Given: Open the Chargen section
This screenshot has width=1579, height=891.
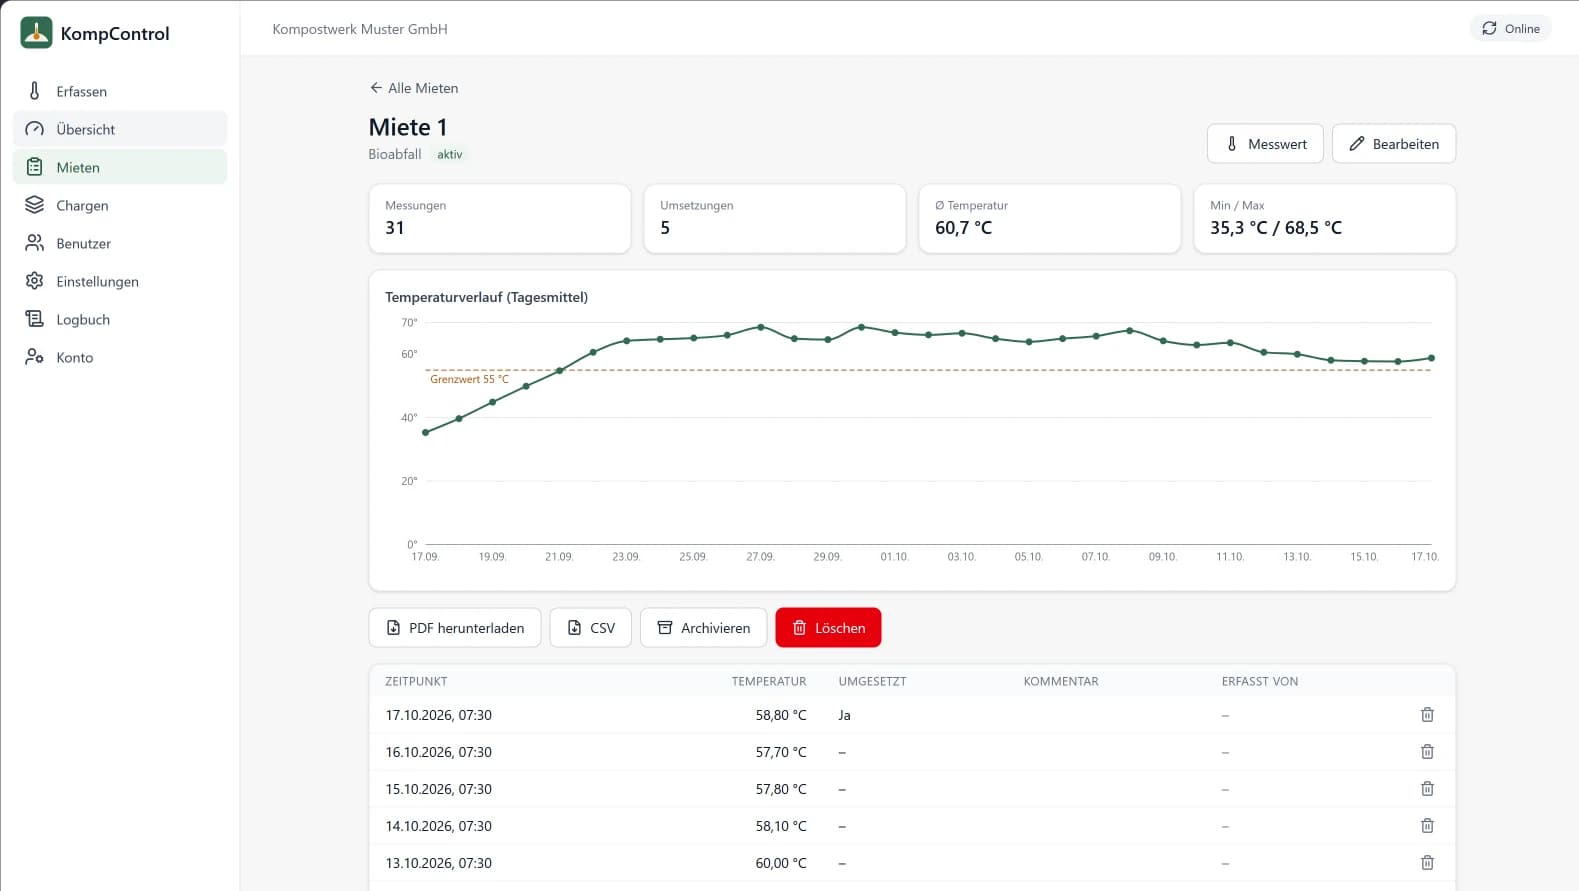Looking at the screenshot, I should [x=120, y=205].
